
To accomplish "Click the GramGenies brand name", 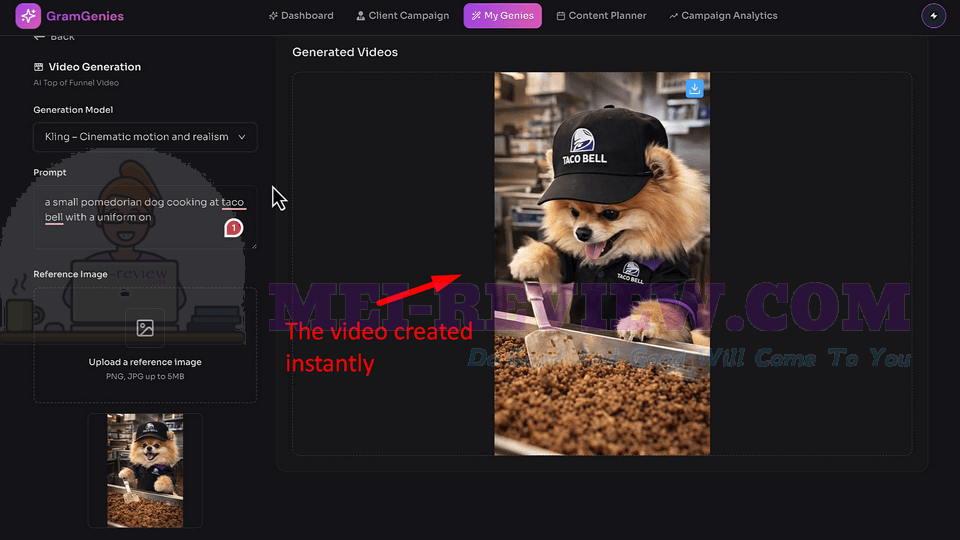I will 85,16.
